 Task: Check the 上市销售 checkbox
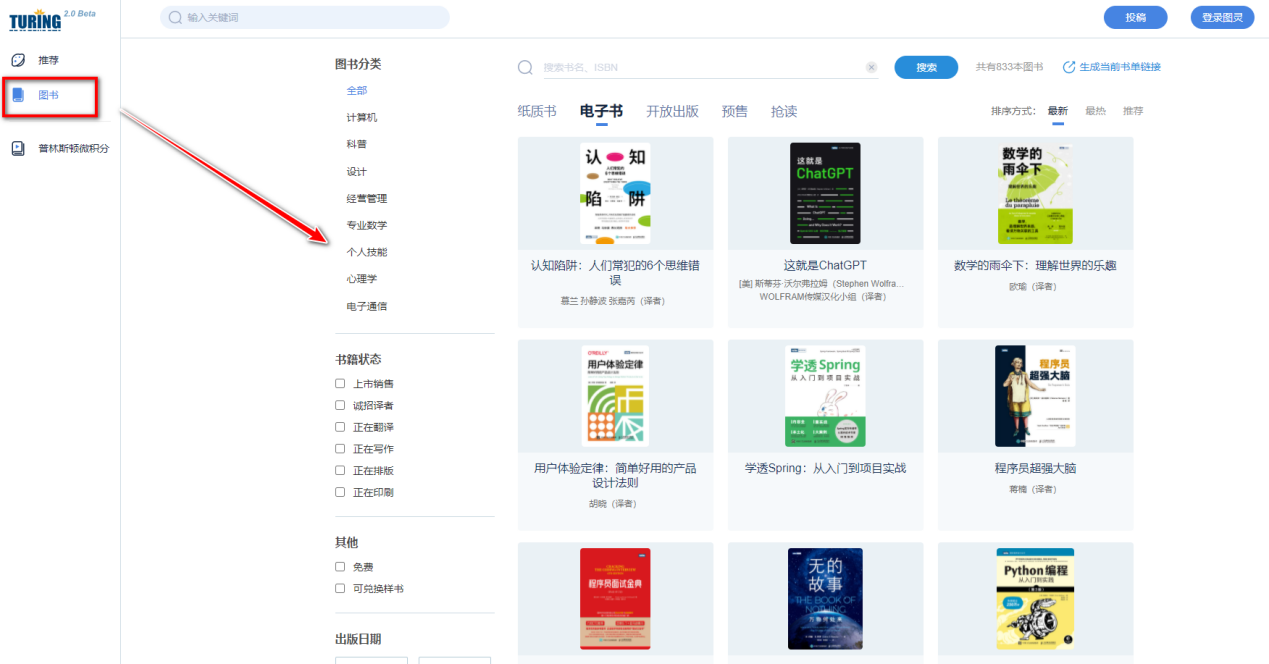point(340,383)
